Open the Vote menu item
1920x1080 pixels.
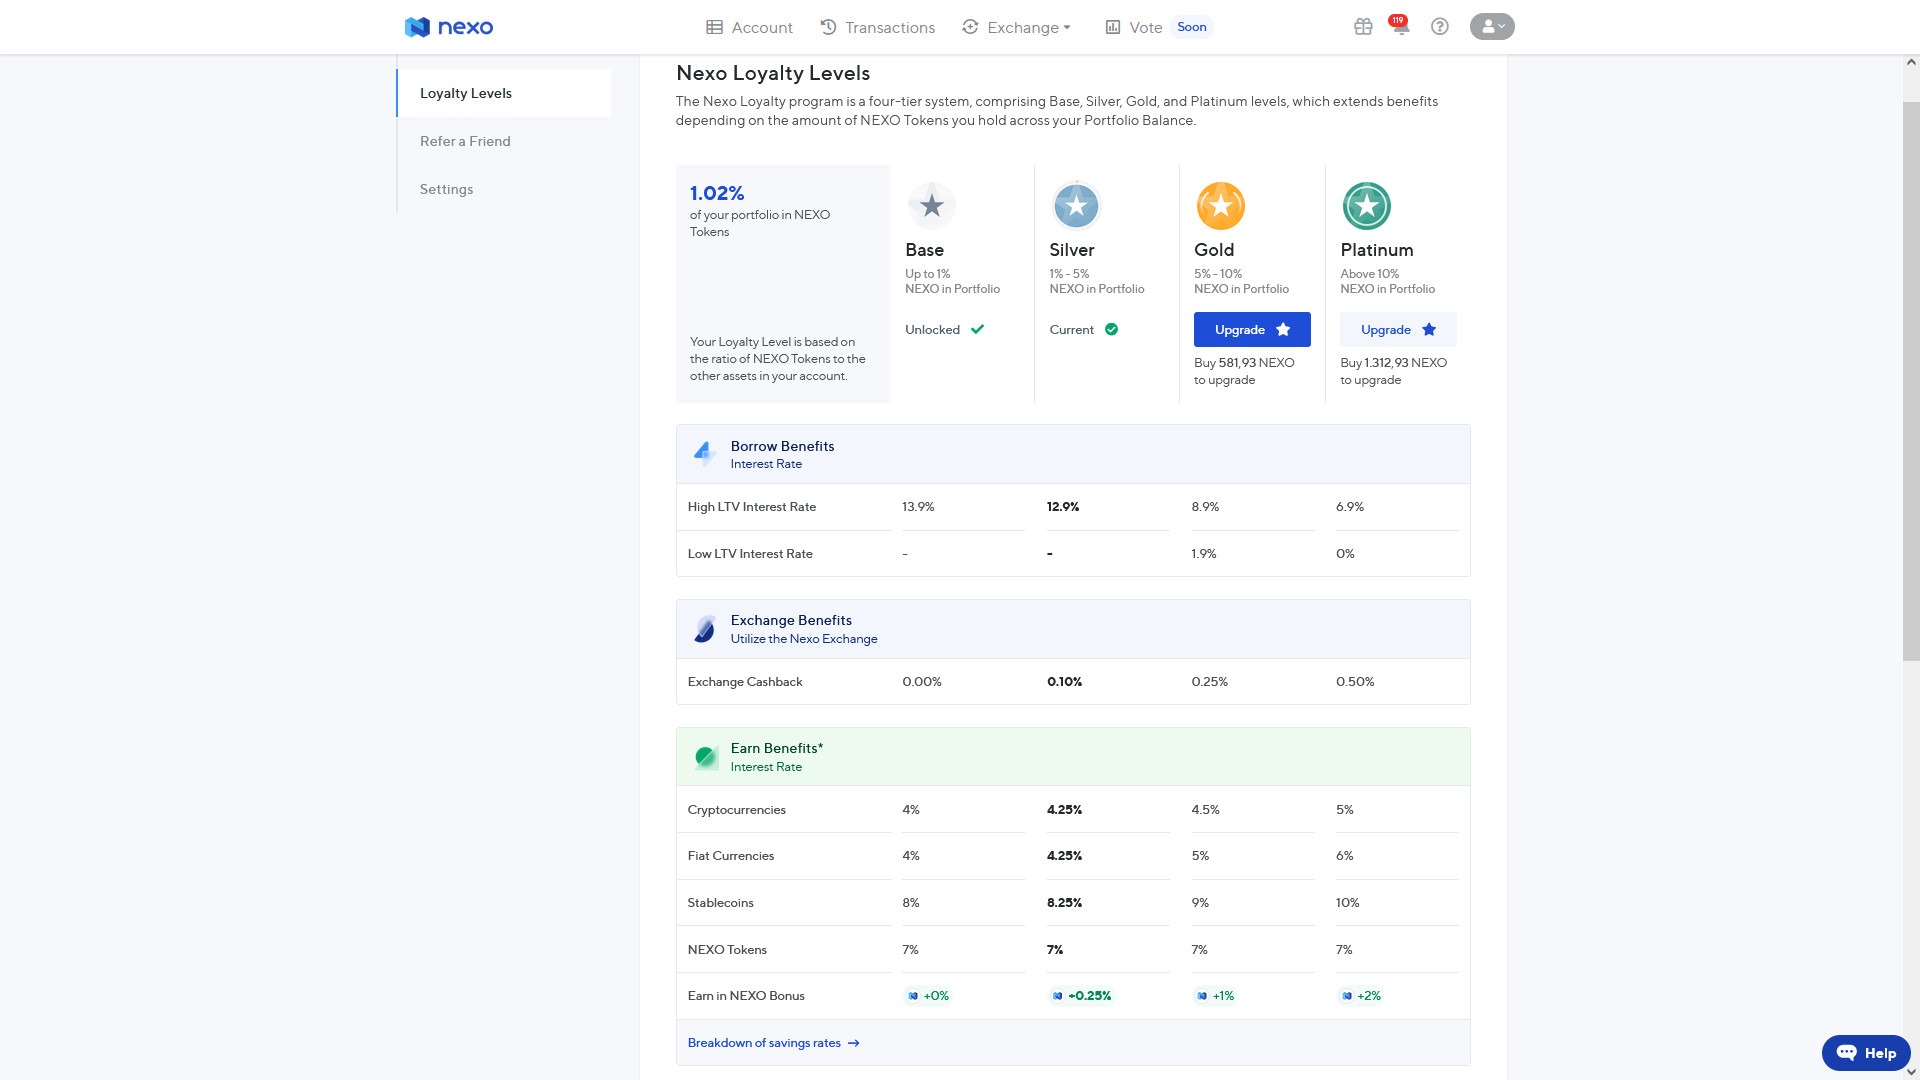pyautogui.click(x=1134, y=27)
